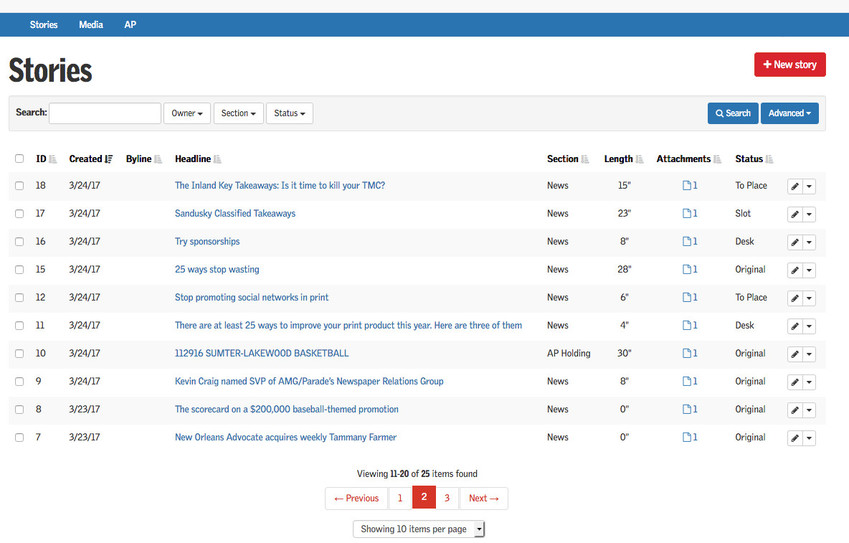This screenshot has height=543, width=849.
Task: Expand actions arrow for story 18
Action: [809, 186]
